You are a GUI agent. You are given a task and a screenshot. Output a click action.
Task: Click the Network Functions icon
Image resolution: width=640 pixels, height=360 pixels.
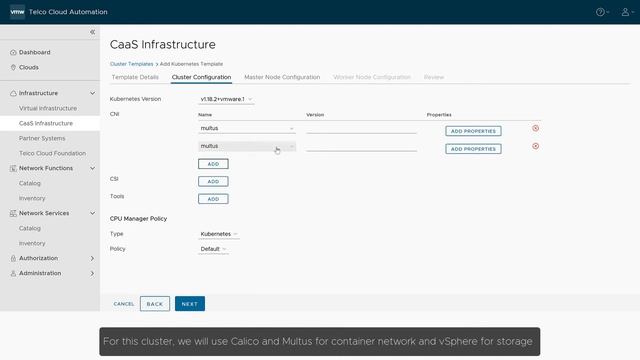point(13,168)
